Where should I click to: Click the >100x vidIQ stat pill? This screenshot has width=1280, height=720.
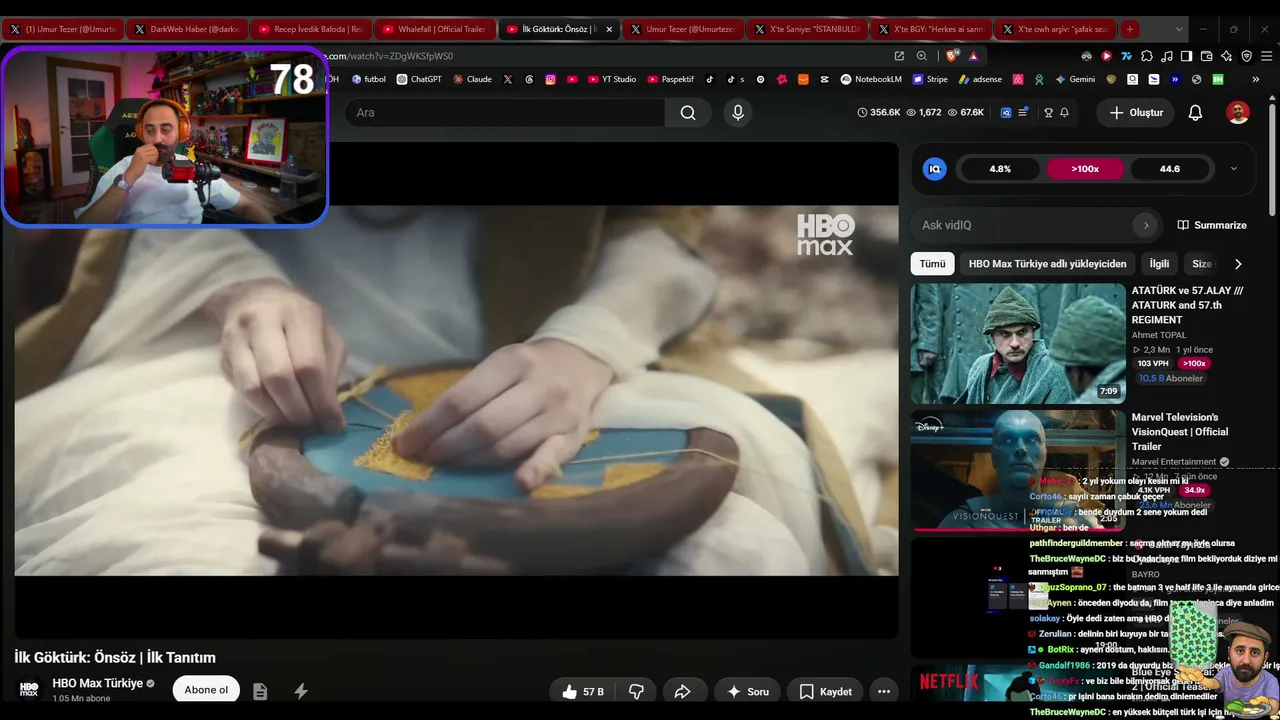[1085, 169]
